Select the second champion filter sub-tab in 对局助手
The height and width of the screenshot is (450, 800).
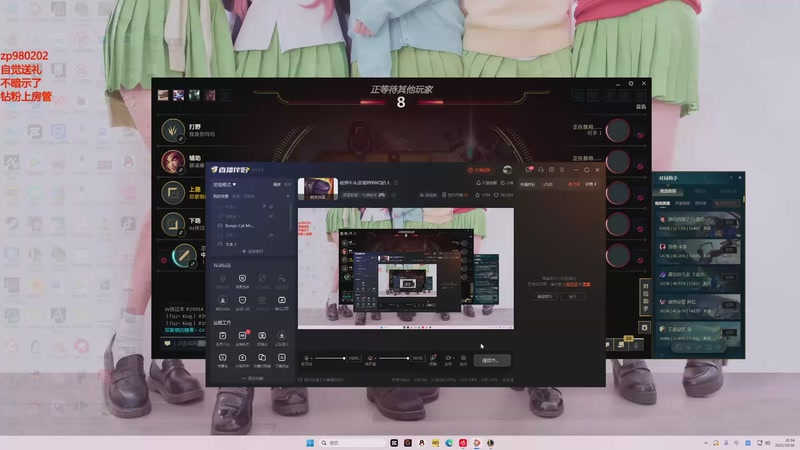tap(682, 203)
